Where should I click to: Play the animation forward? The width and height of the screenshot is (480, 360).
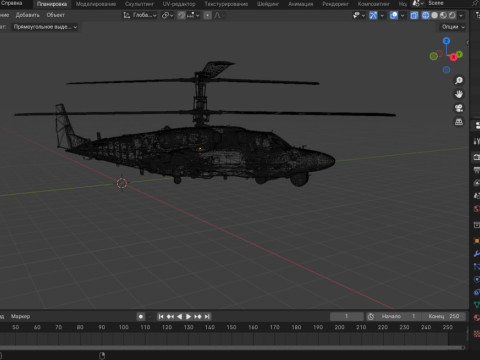click(x=188, y=316)
